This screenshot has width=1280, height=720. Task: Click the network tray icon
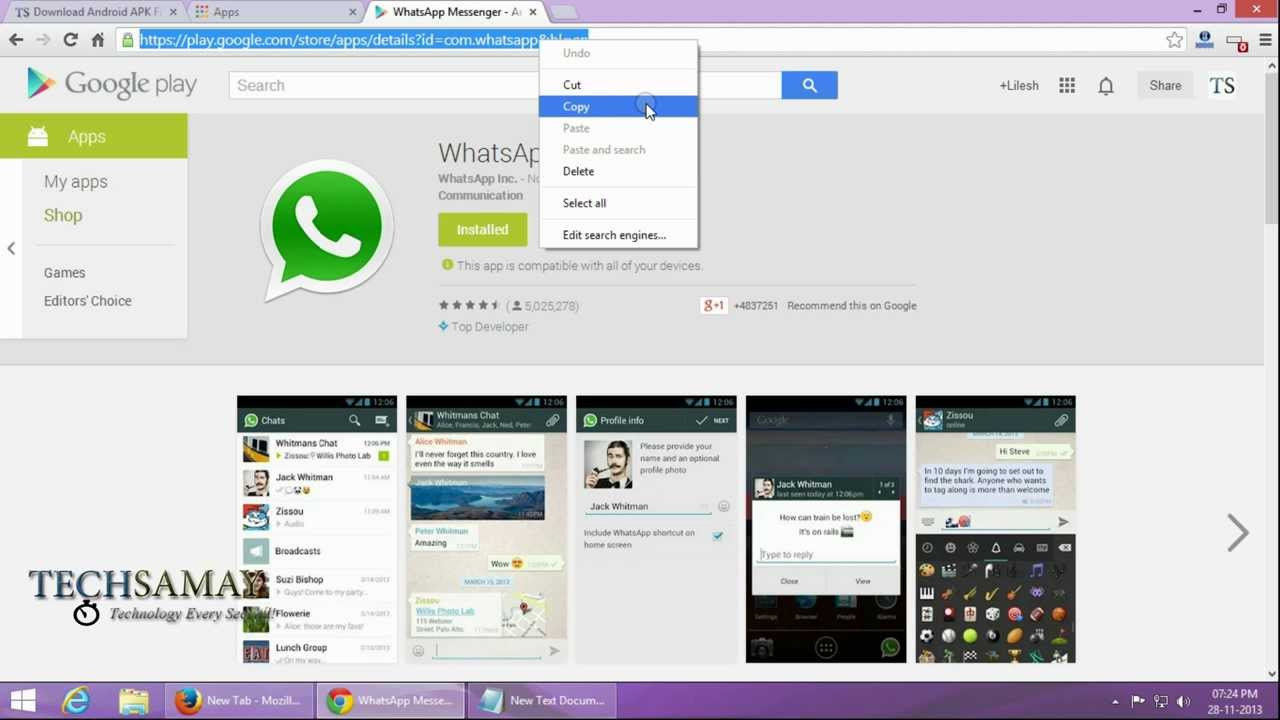[x=1161, y=701]
